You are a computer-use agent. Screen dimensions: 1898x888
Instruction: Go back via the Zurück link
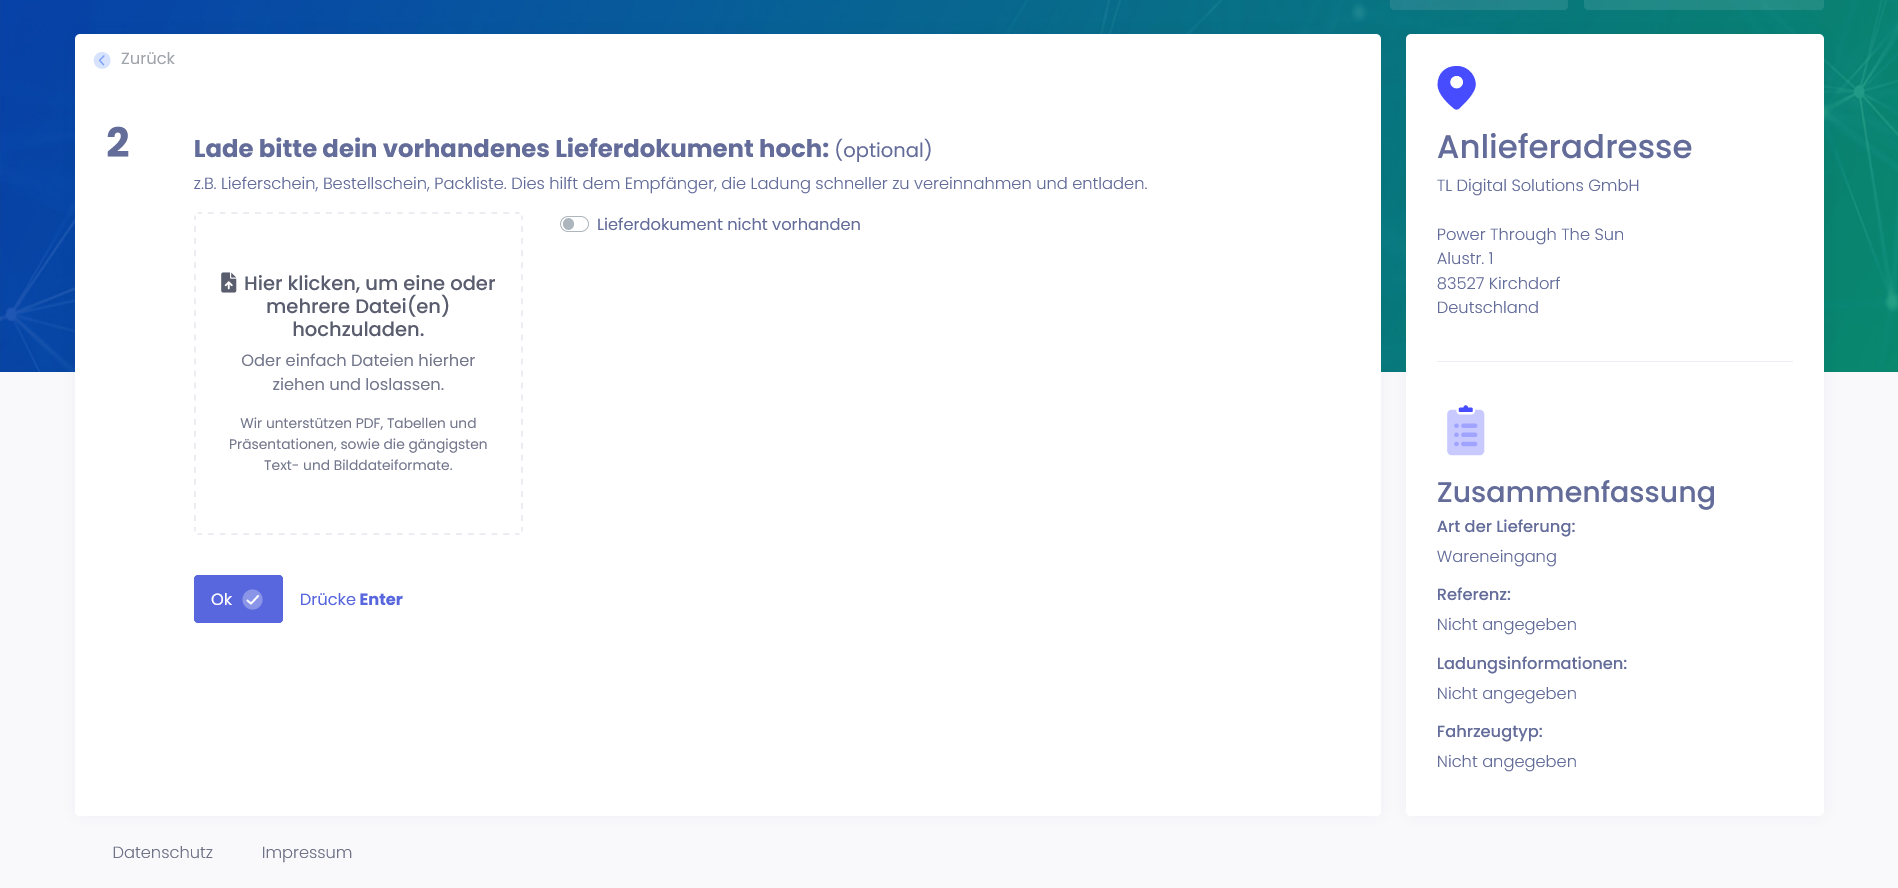[x=147, y=59]
